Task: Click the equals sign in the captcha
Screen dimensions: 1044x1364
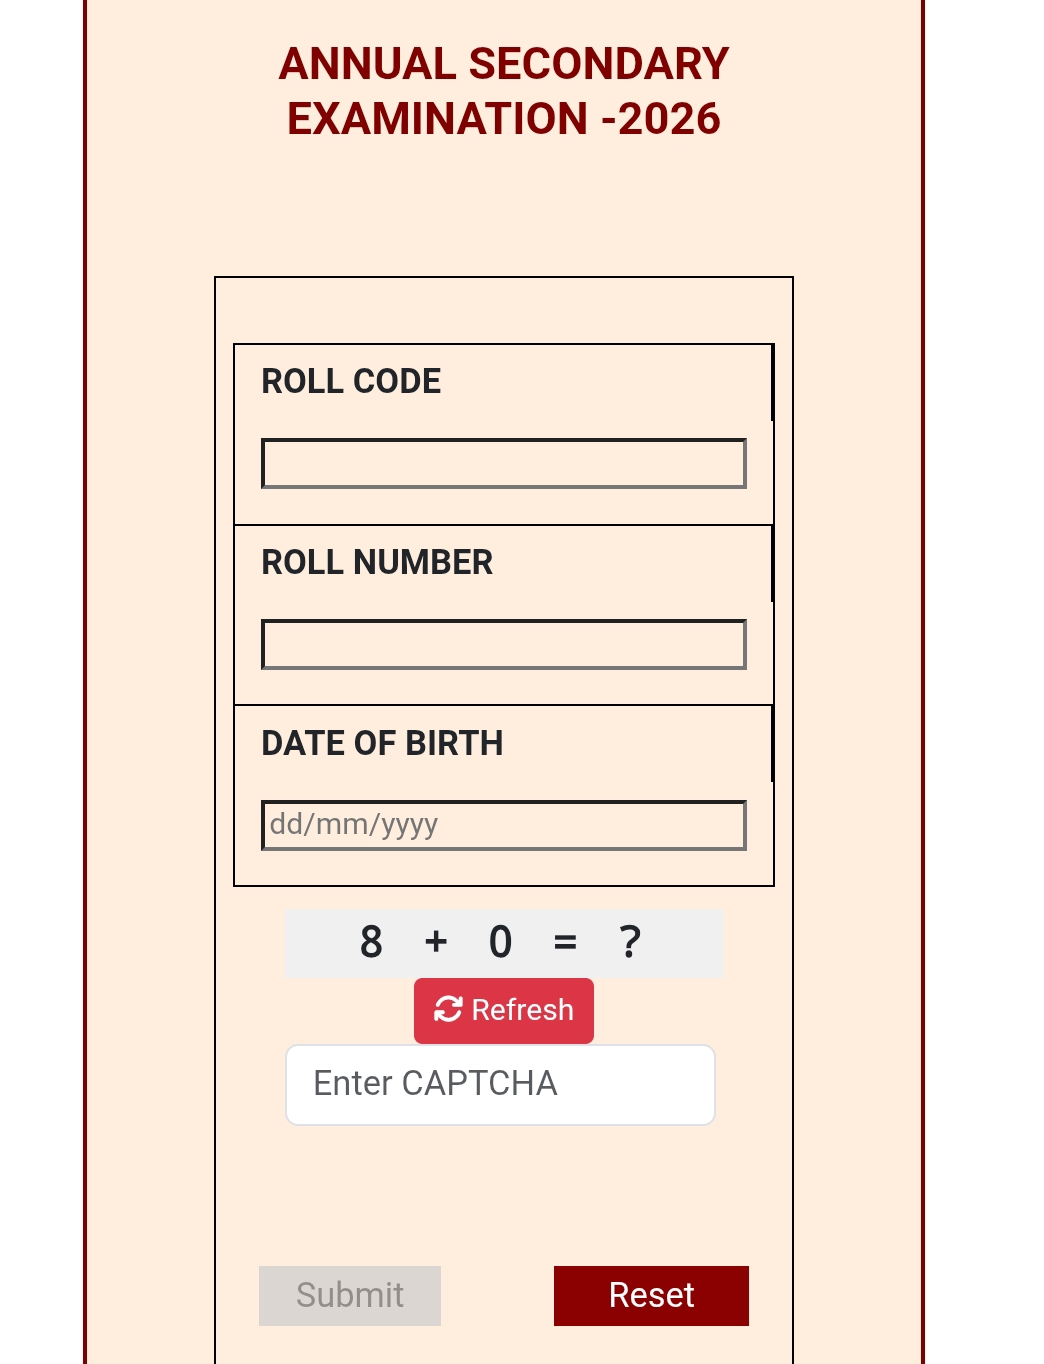Action: click(x=565, y=942)
